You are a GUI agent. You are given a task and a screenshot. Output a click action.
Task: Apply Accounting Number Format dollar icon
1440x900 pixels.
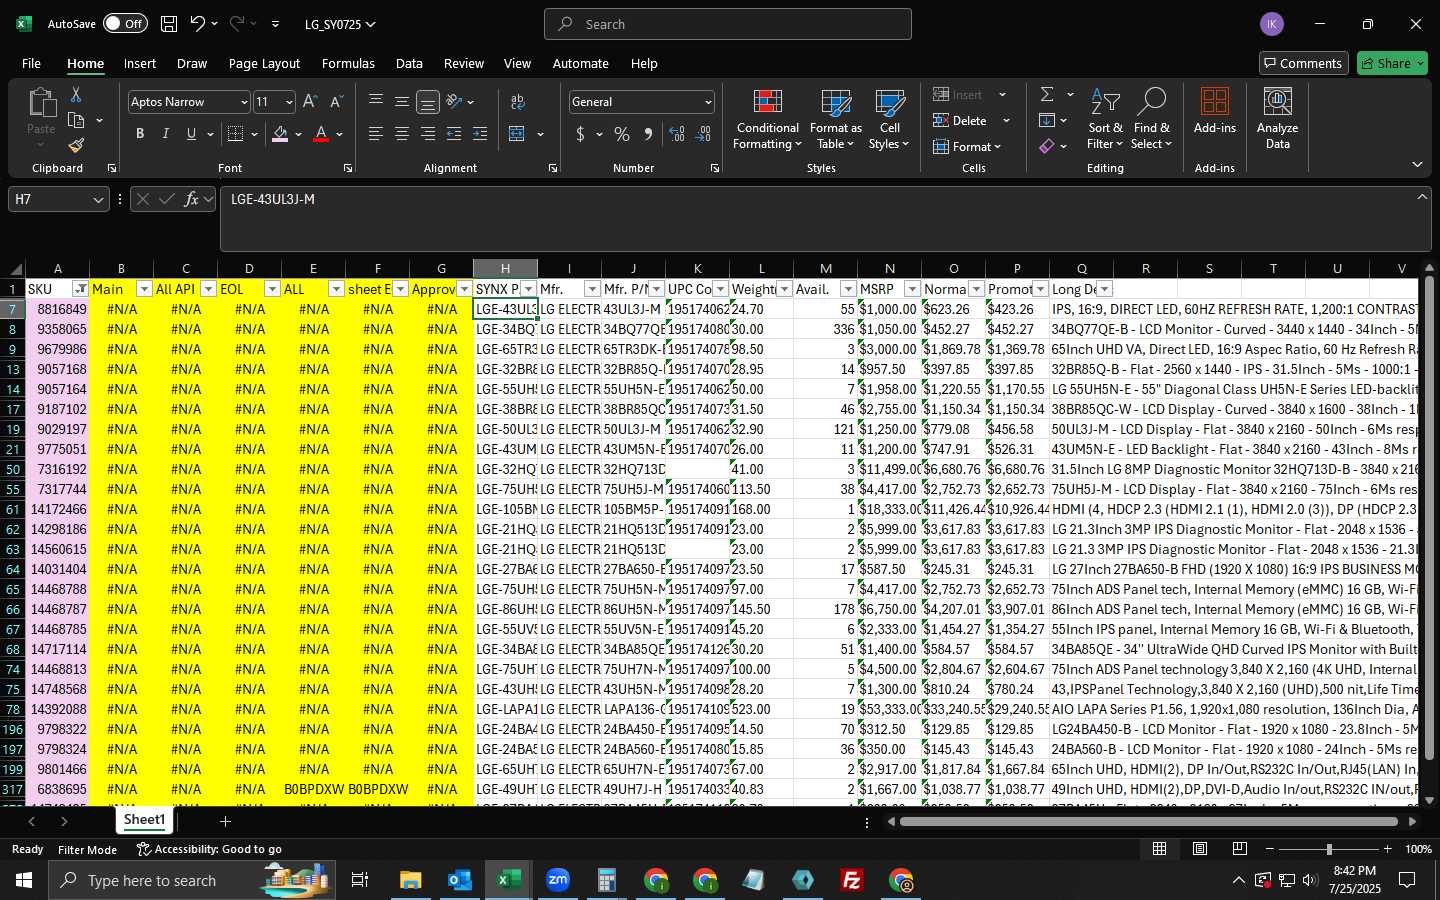click(580, 134)
